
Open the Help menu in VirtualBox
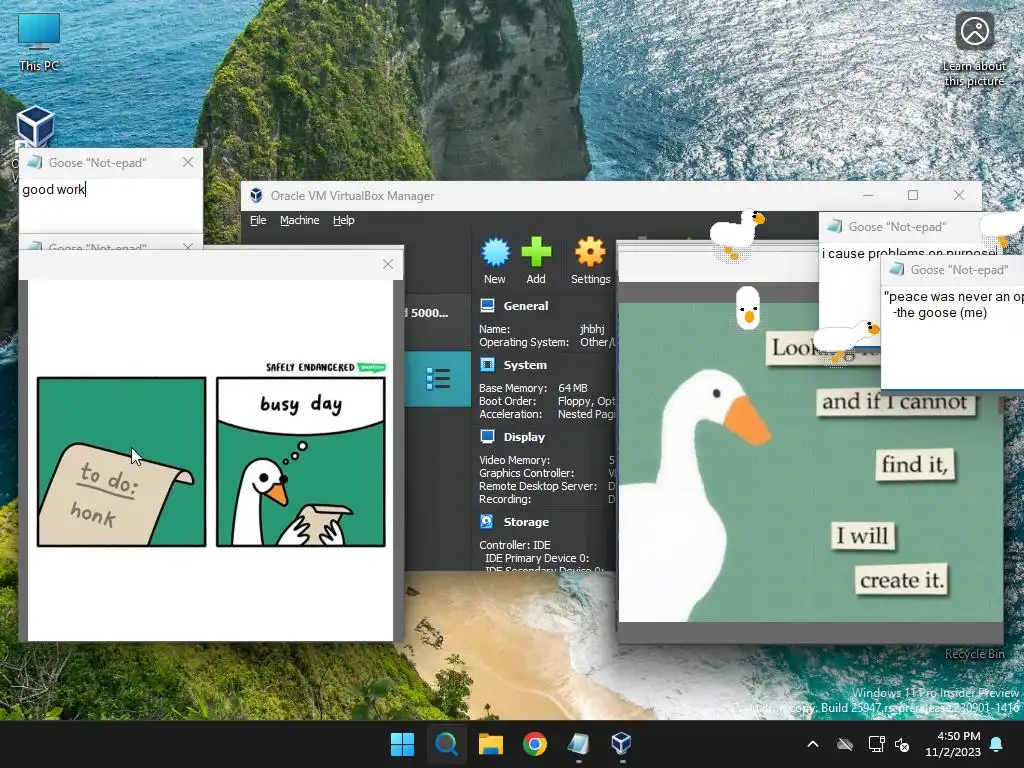[344, 220]
